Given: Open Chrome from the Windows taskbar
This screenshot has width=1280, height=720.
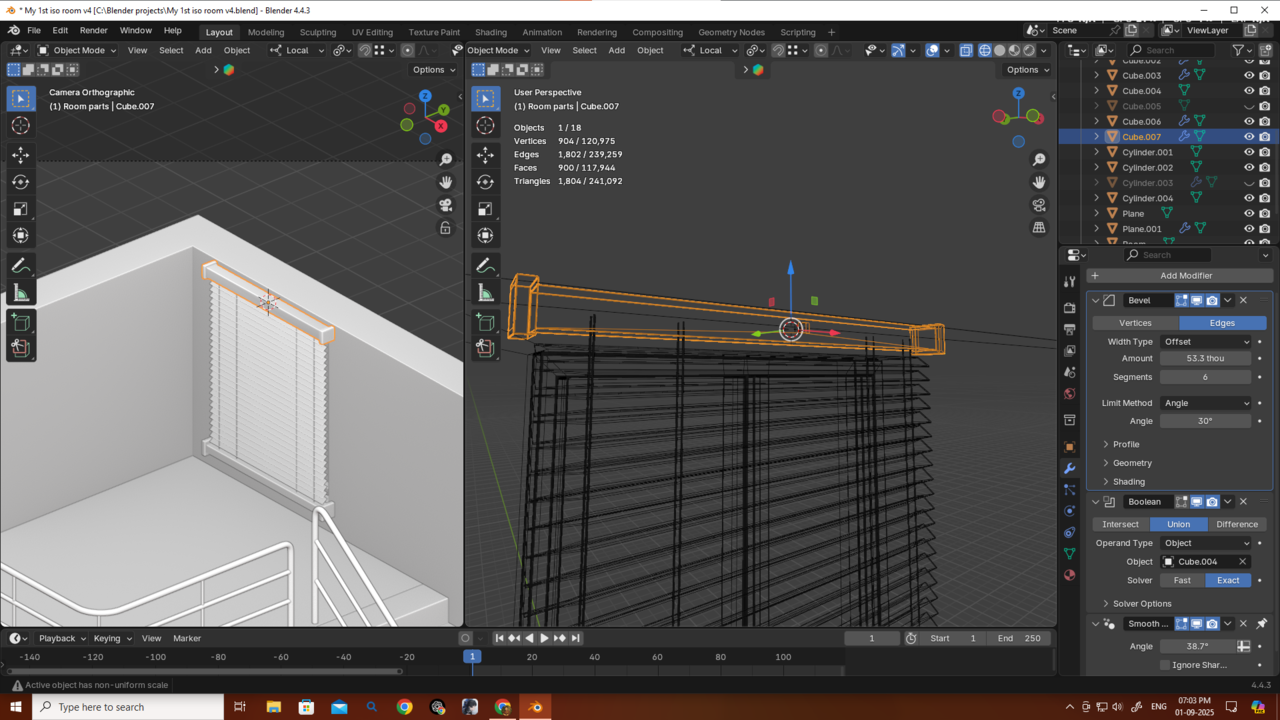Looking at the screenshot, I should pos(404,707).
